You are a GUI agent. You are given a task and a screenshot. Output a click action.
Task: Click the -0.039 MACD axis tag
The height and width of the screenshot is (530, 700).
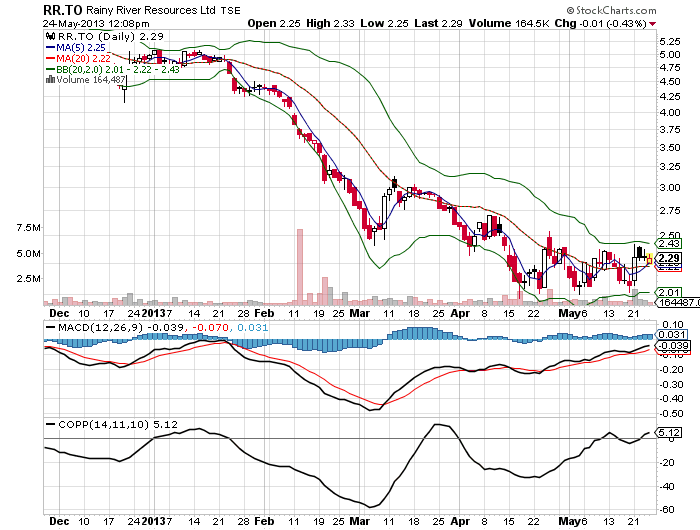pos(672,345)
